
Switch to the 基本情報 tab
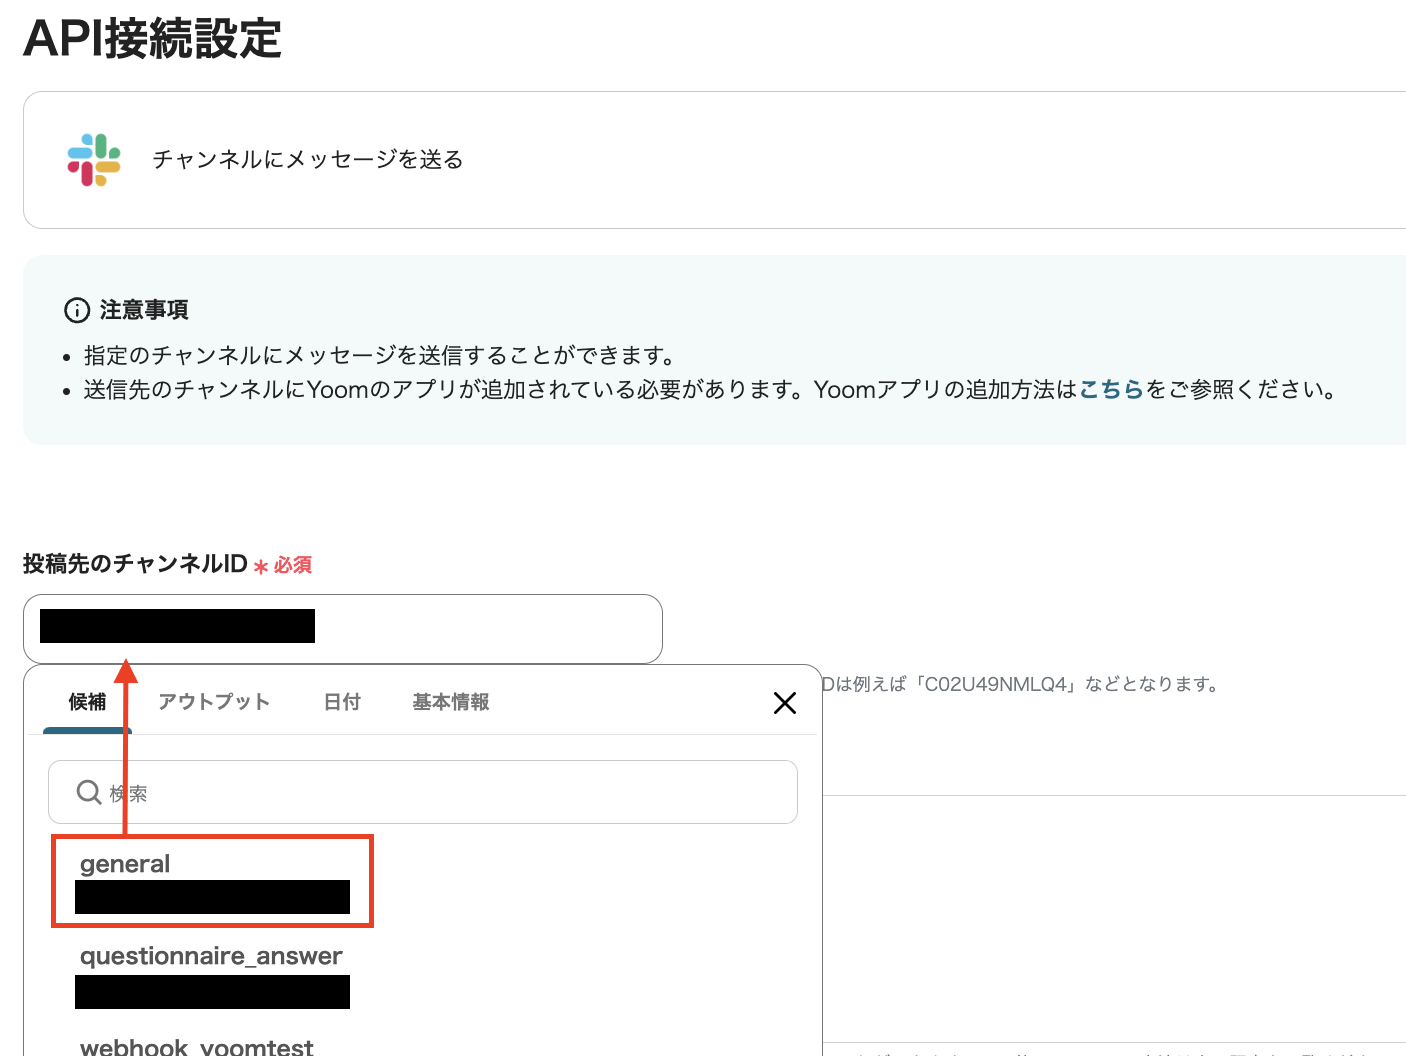pos(450,702)
